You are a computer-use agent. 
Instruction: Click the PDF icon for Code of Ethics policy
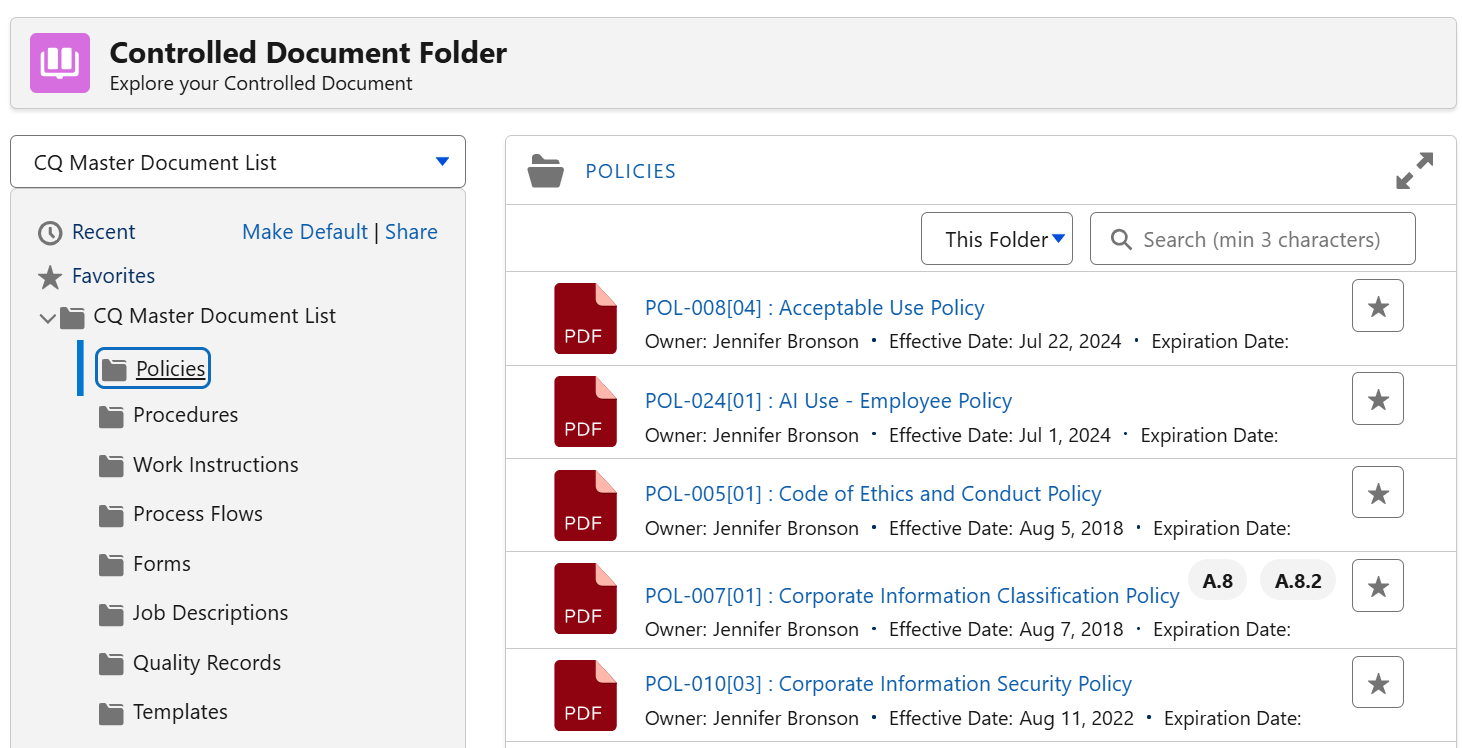coord(585,505)
